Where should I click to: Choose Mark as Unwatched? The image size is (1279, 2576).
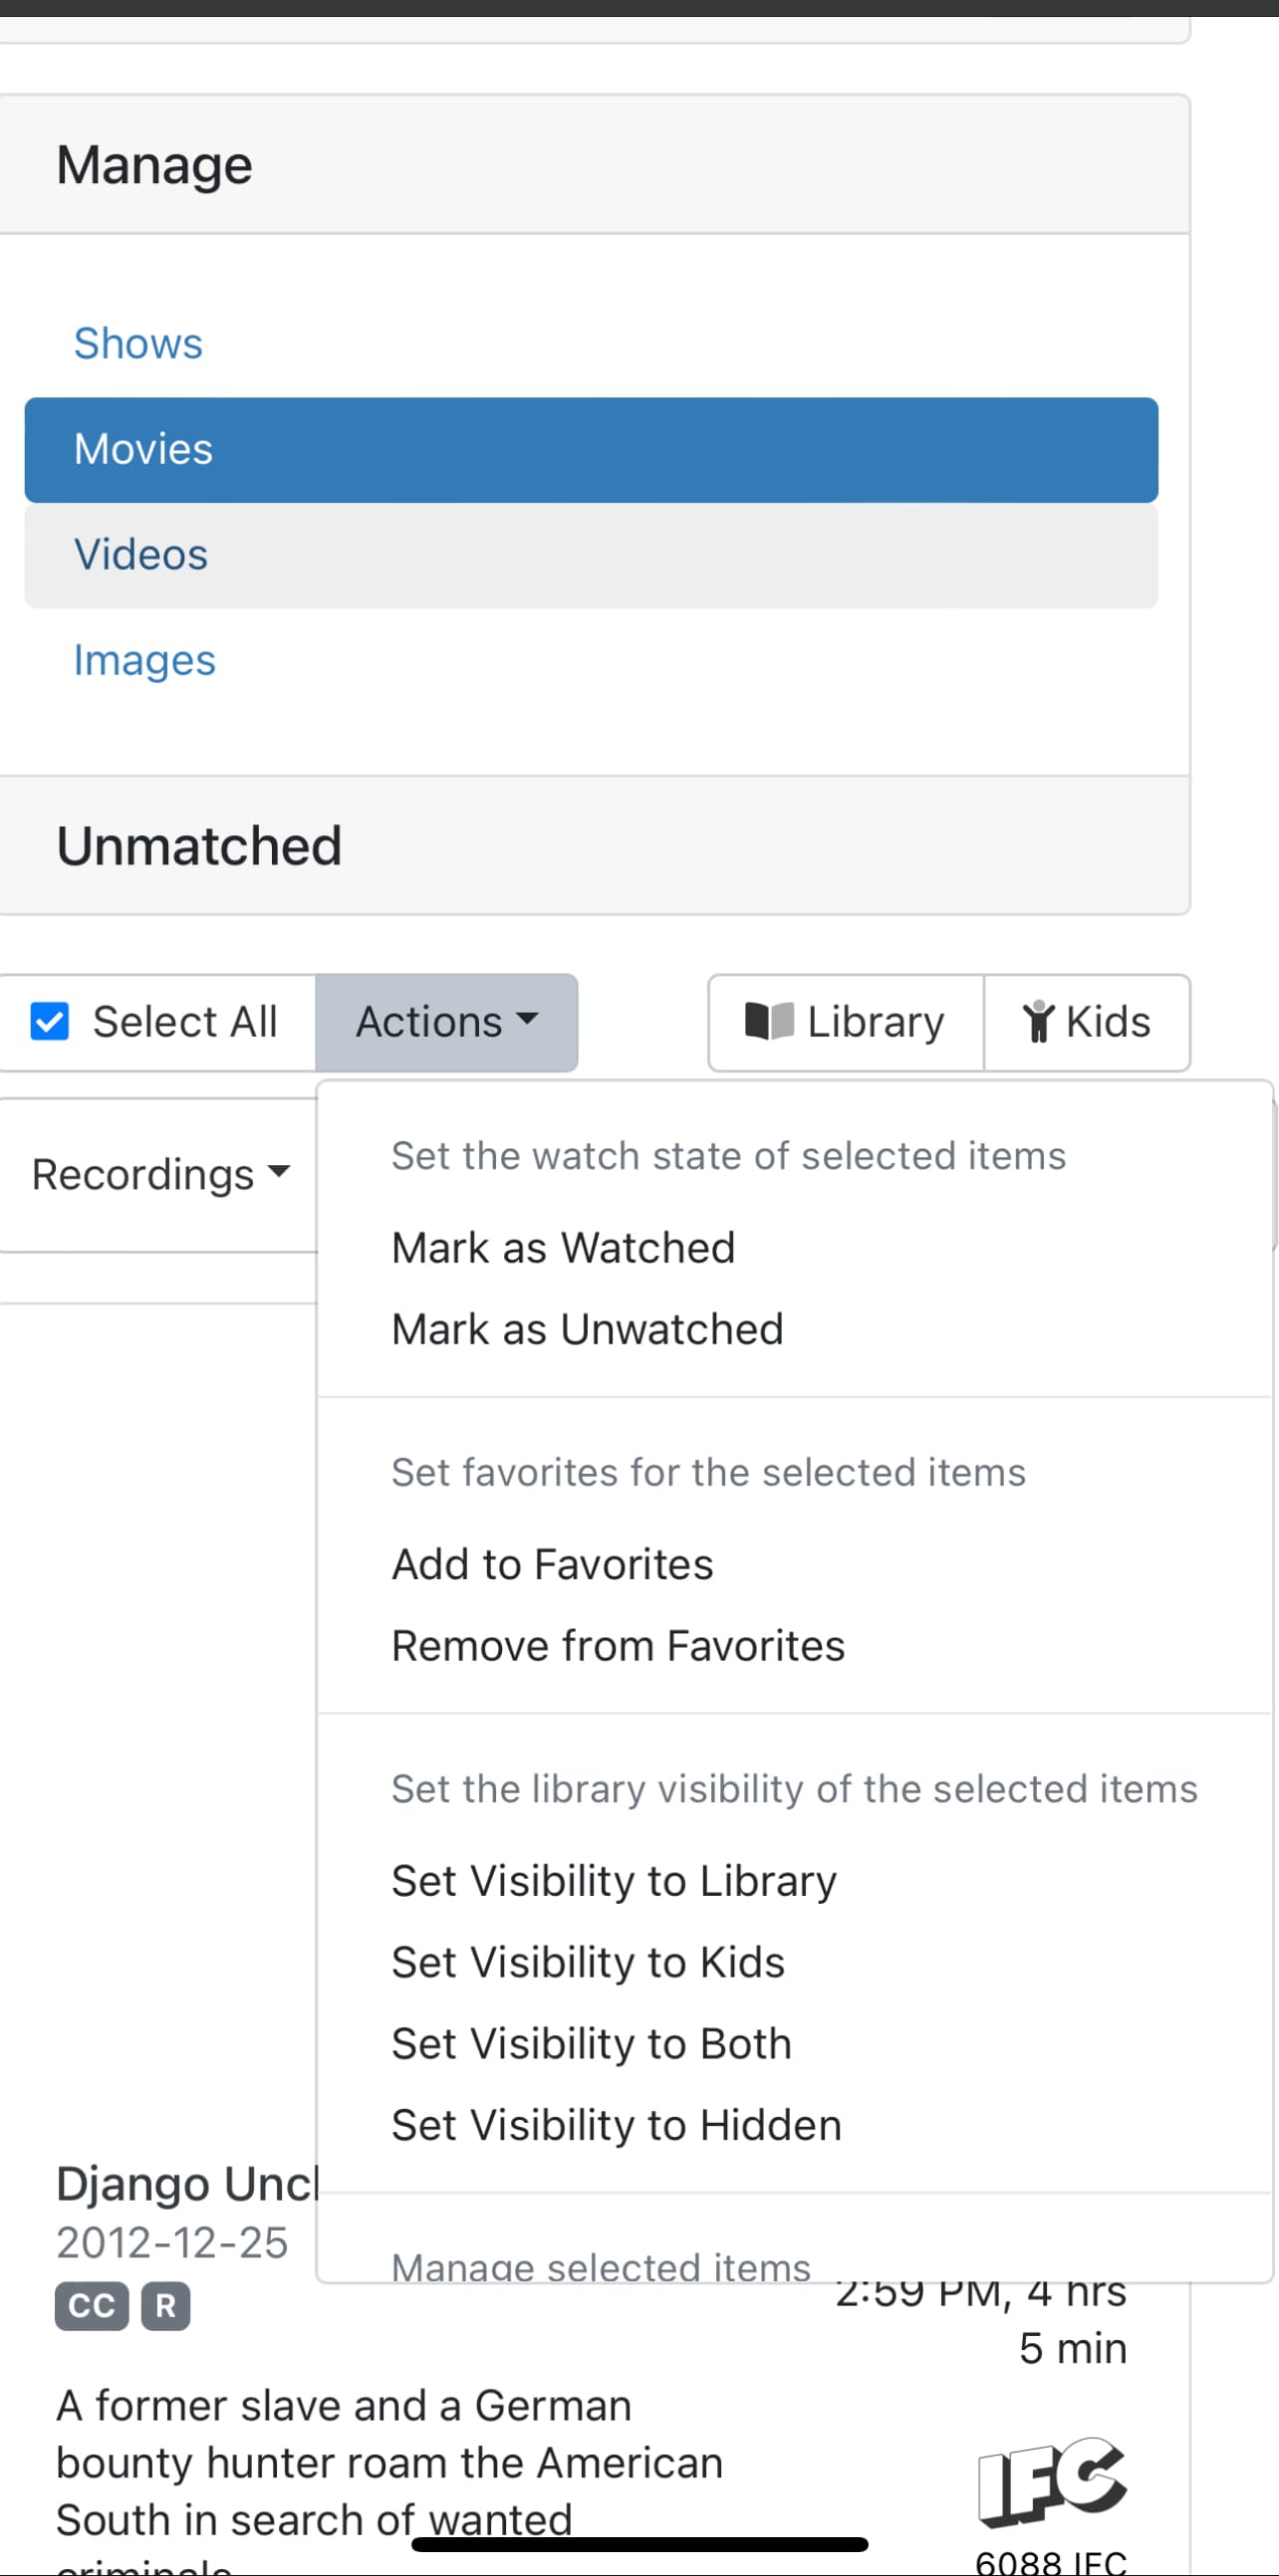587,1329
